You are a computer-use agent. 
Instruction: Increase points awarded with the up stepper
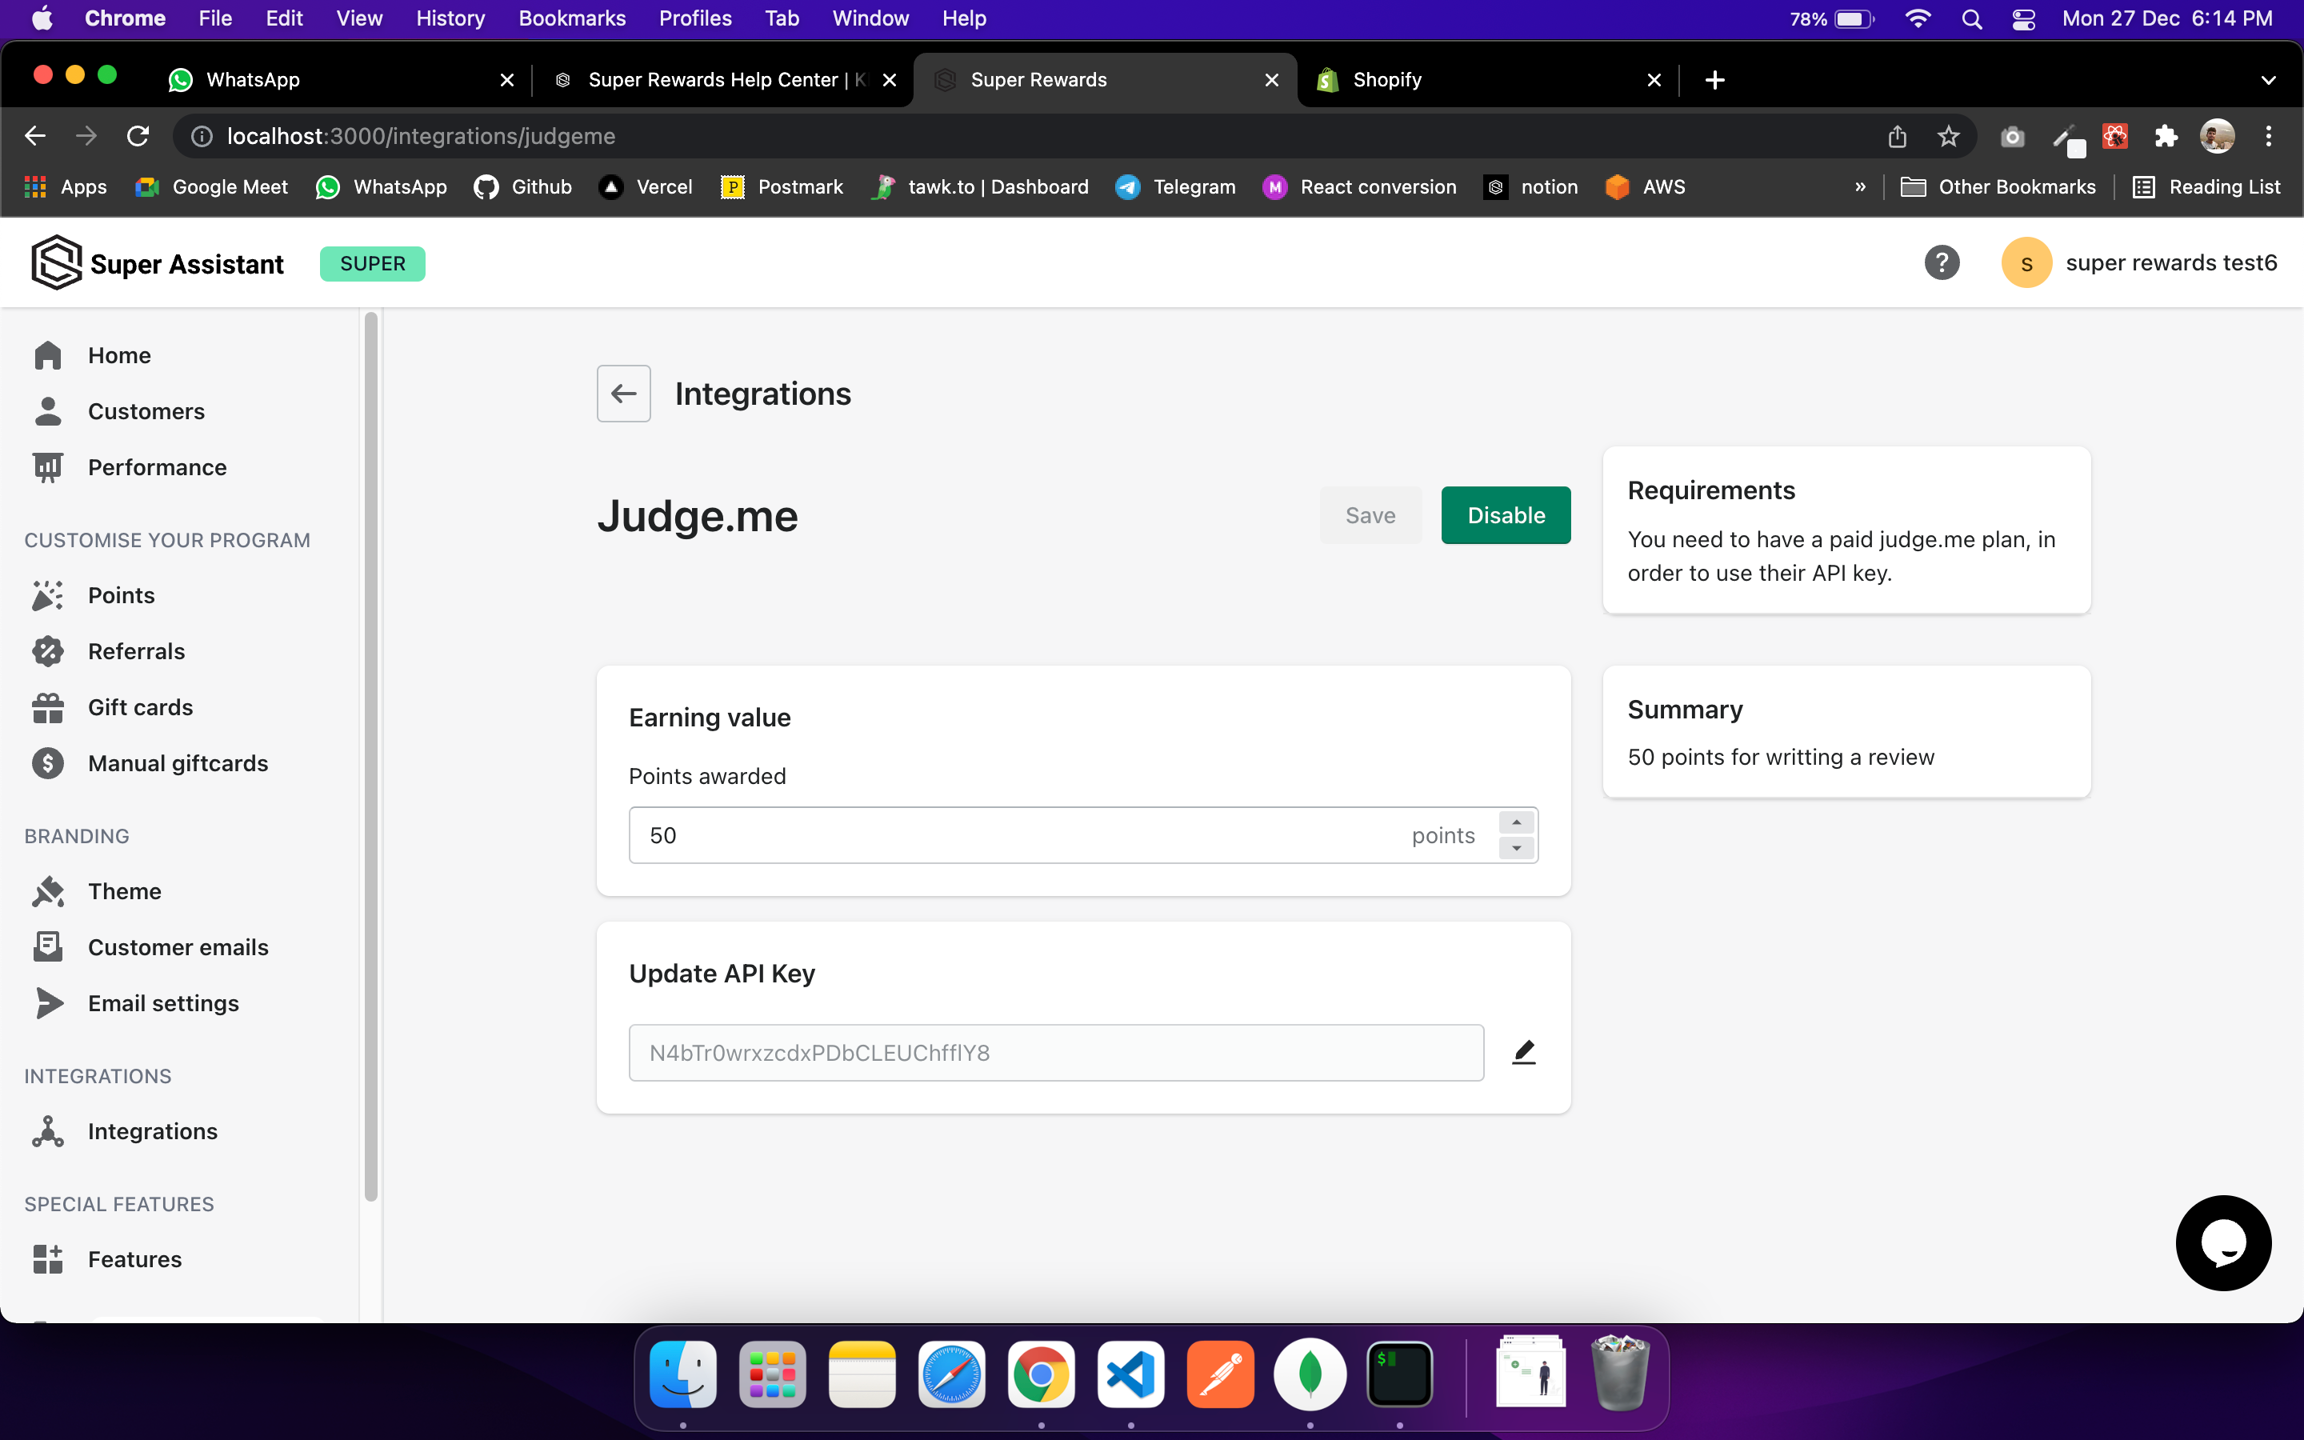tap(1516, 822)
